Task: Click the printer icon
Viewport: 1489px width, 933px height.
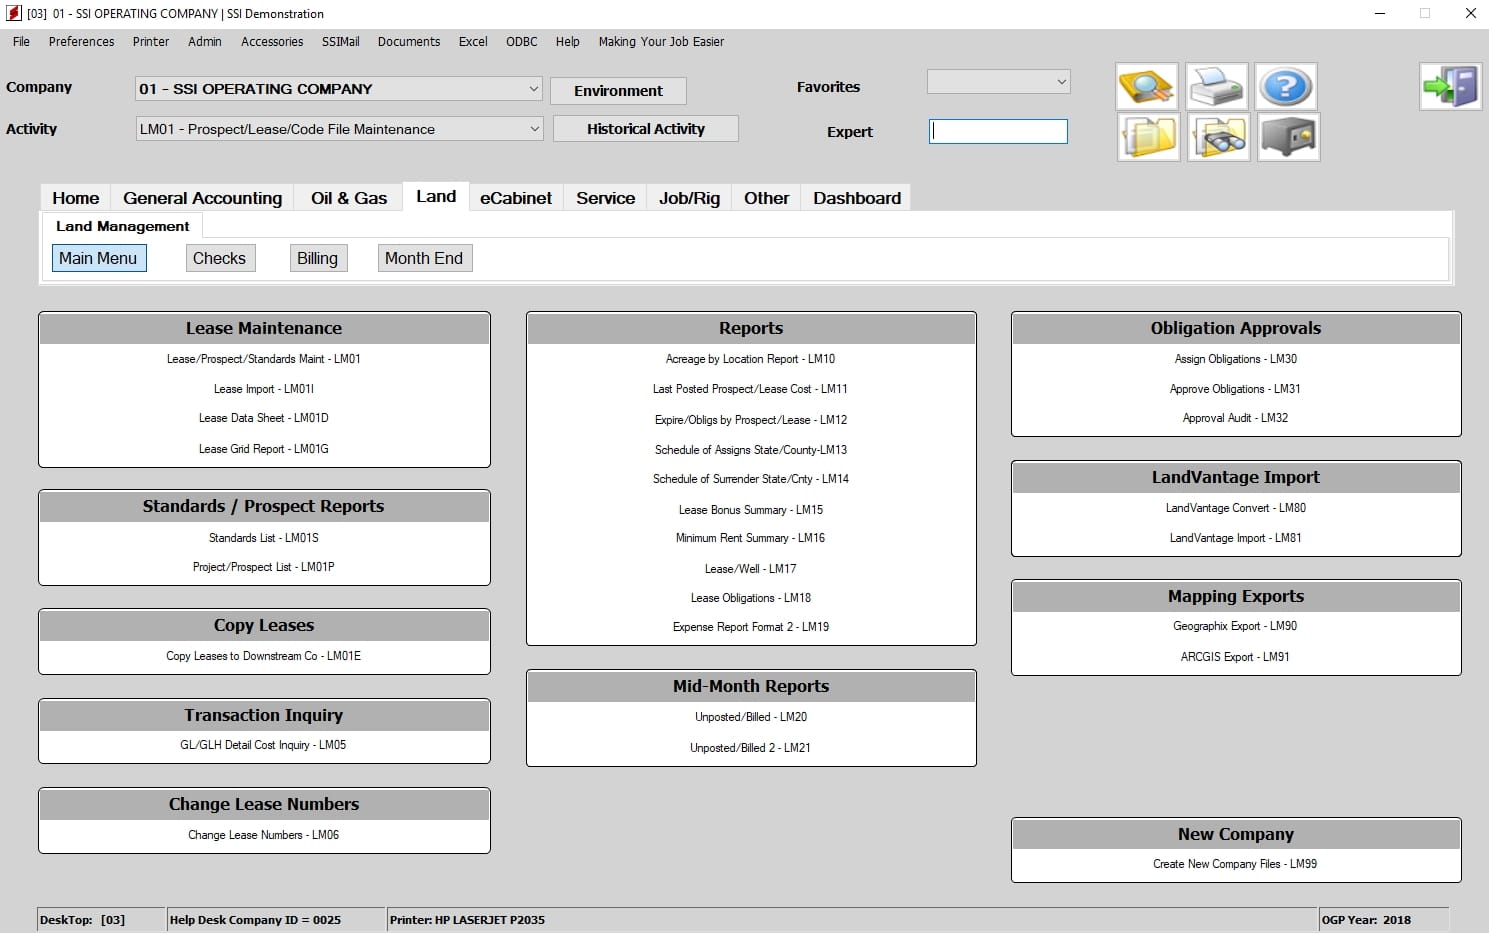Action: 1217,86
